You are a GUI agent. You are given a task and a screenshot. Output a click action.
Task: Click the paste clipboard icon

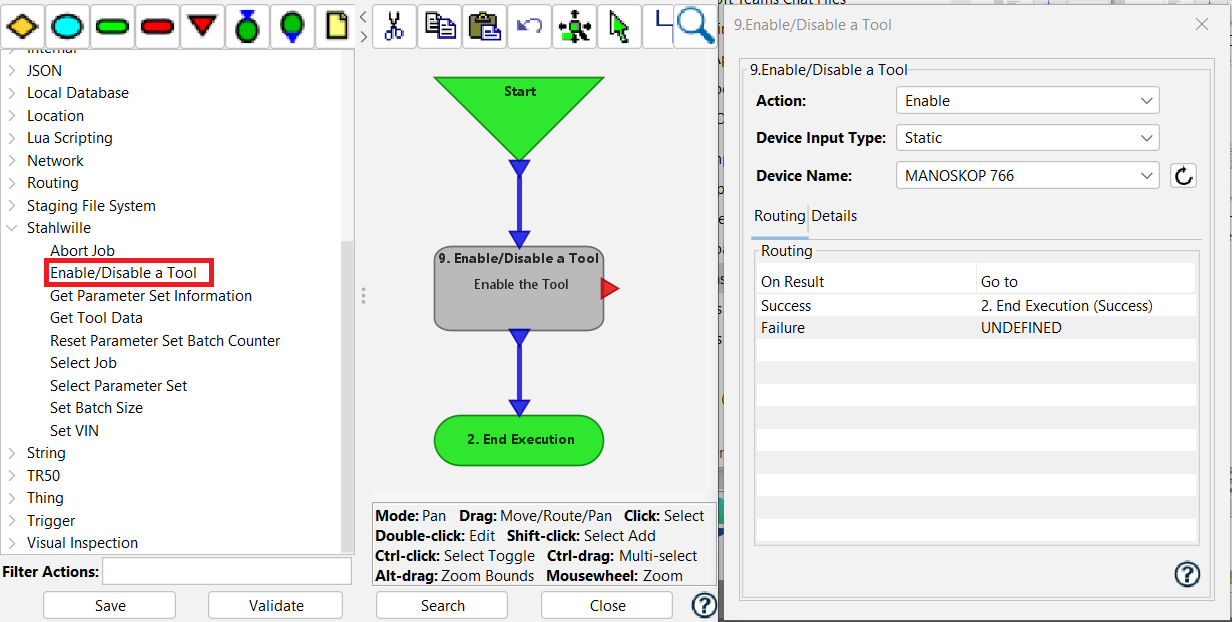484,26
